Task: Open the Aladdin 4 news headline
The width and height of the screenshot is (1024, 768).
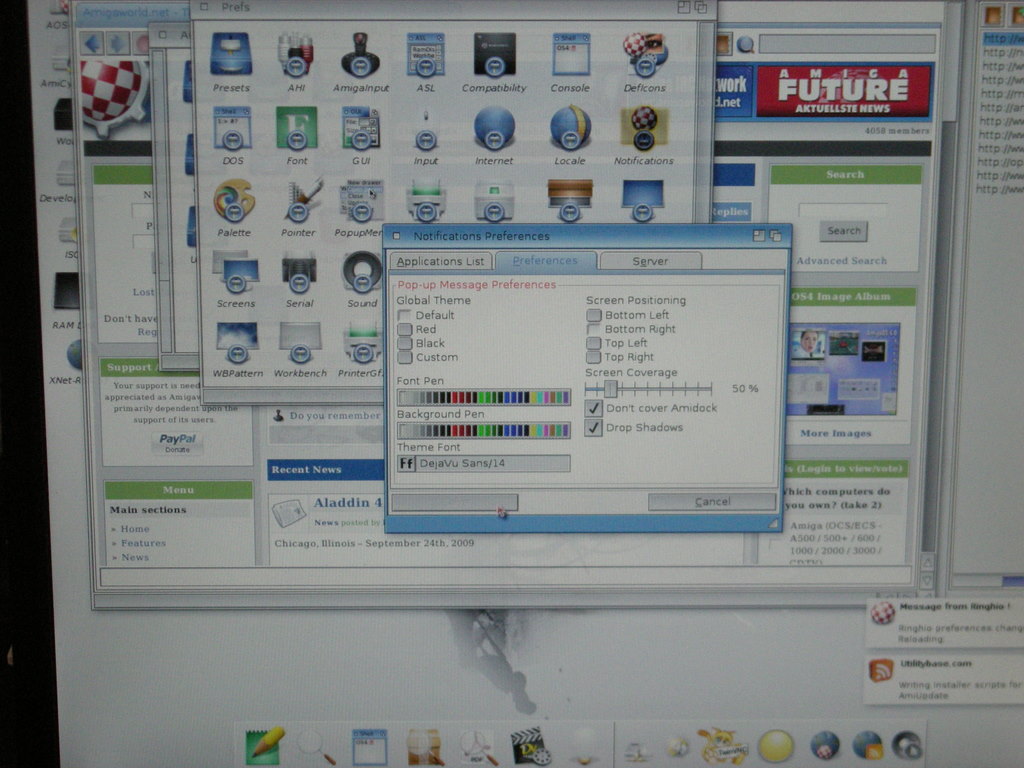Action: click(347, 503)
